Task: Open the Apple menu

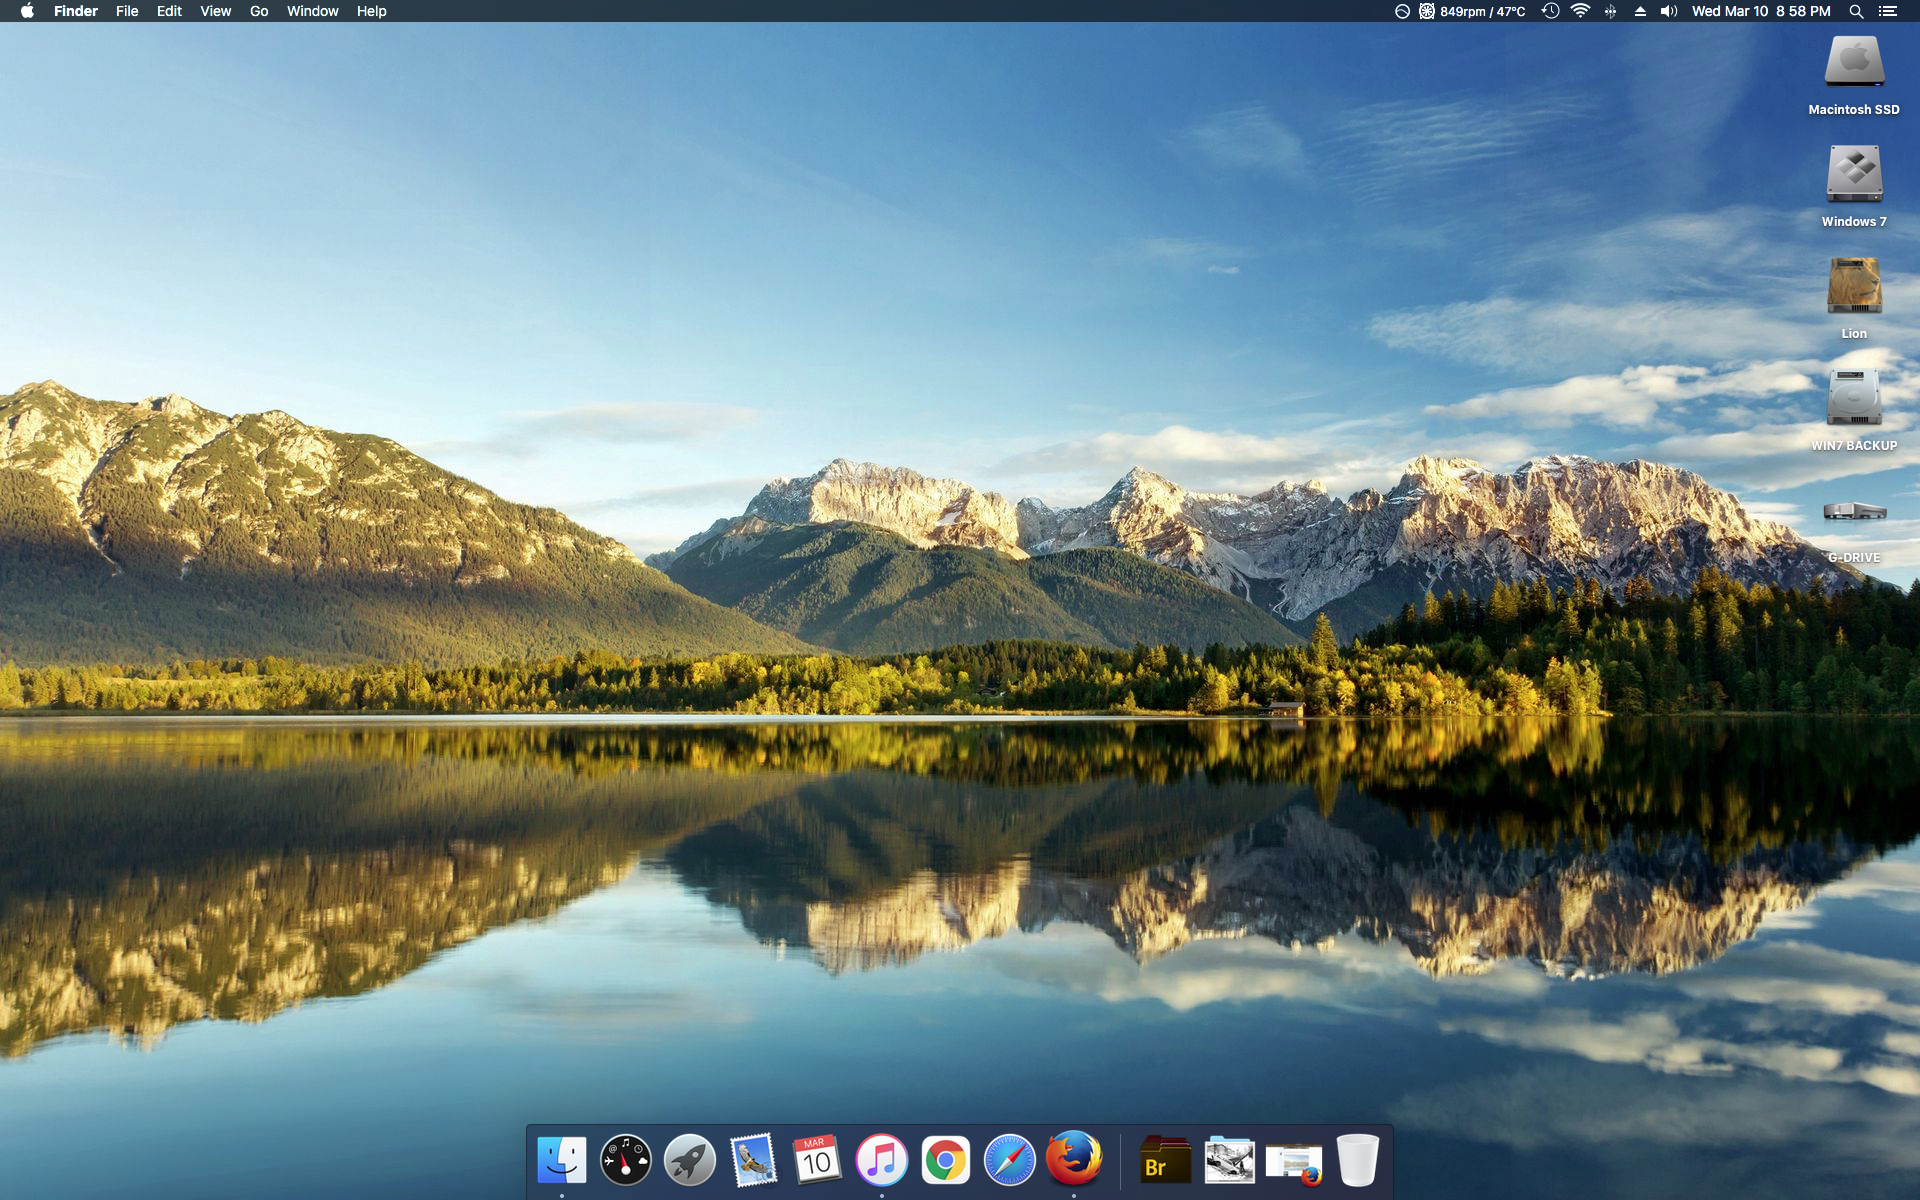Action: coord(27,11)
